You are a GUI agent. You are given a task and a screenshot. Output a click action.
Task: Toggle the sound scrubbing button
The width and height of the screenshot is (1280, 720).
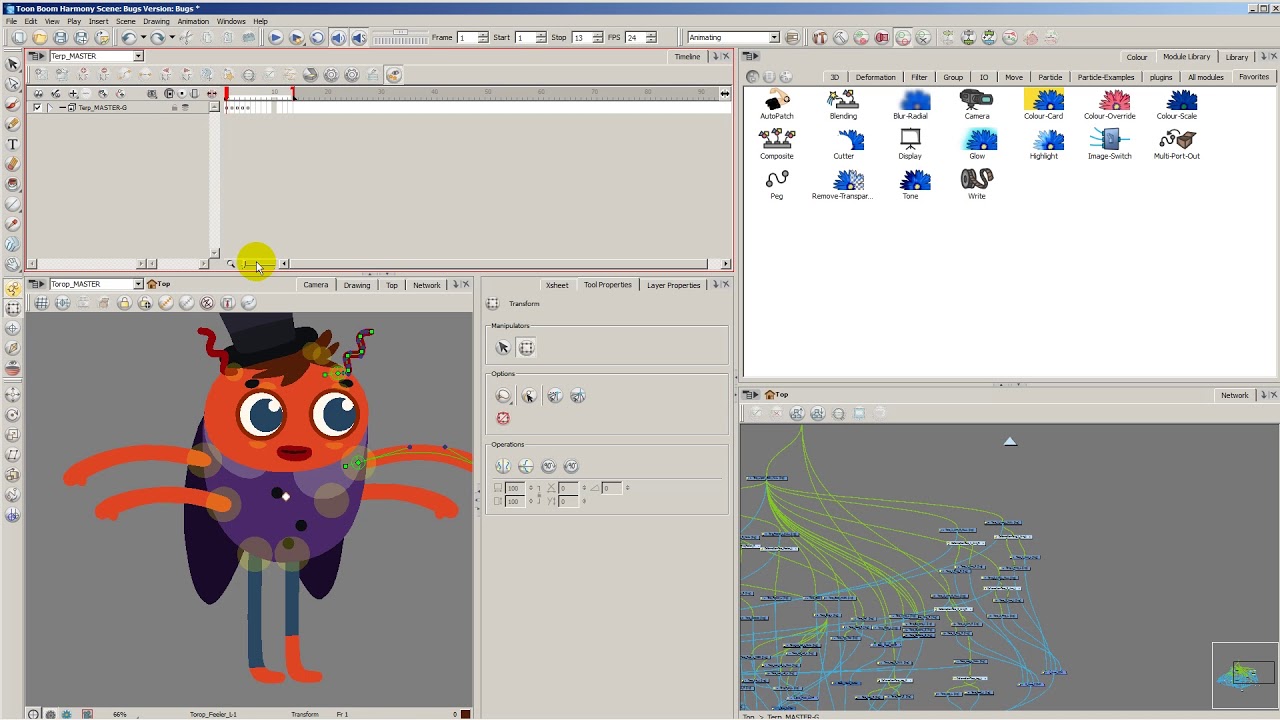click(x=359, y=38)
